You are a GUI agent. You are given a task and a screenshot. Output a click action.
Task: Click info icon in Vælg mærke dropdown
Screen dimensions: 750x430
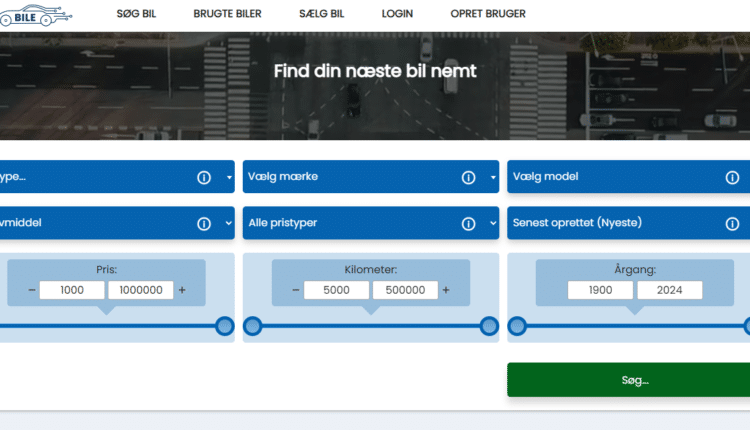pyautogui.click(x=468, y=177)
